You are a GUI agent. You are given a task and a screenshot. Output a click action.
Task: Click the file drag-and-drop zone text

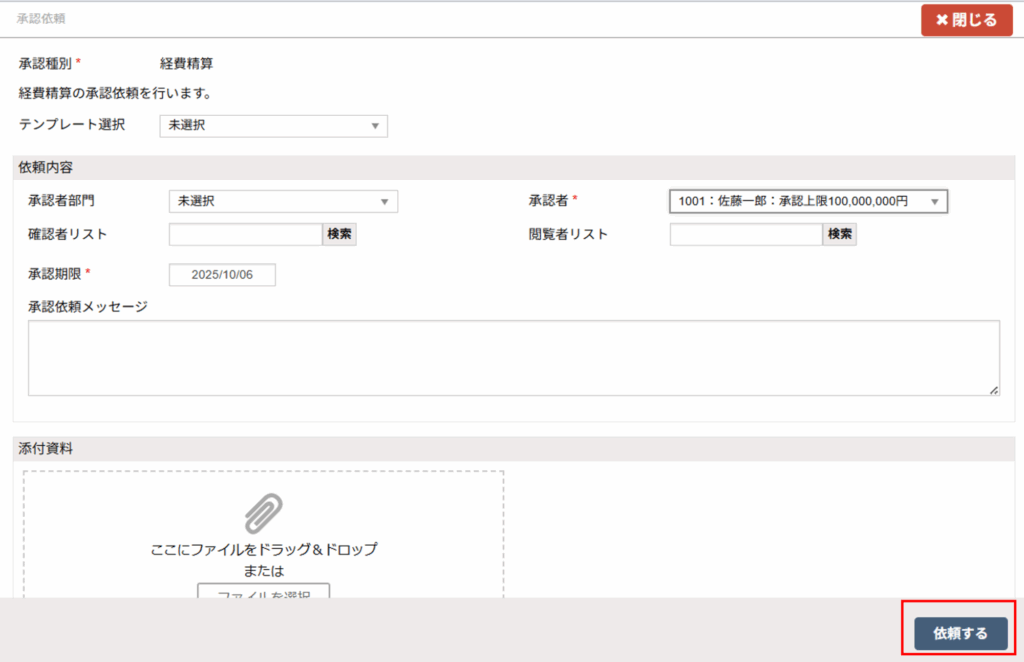coord(263,550)
